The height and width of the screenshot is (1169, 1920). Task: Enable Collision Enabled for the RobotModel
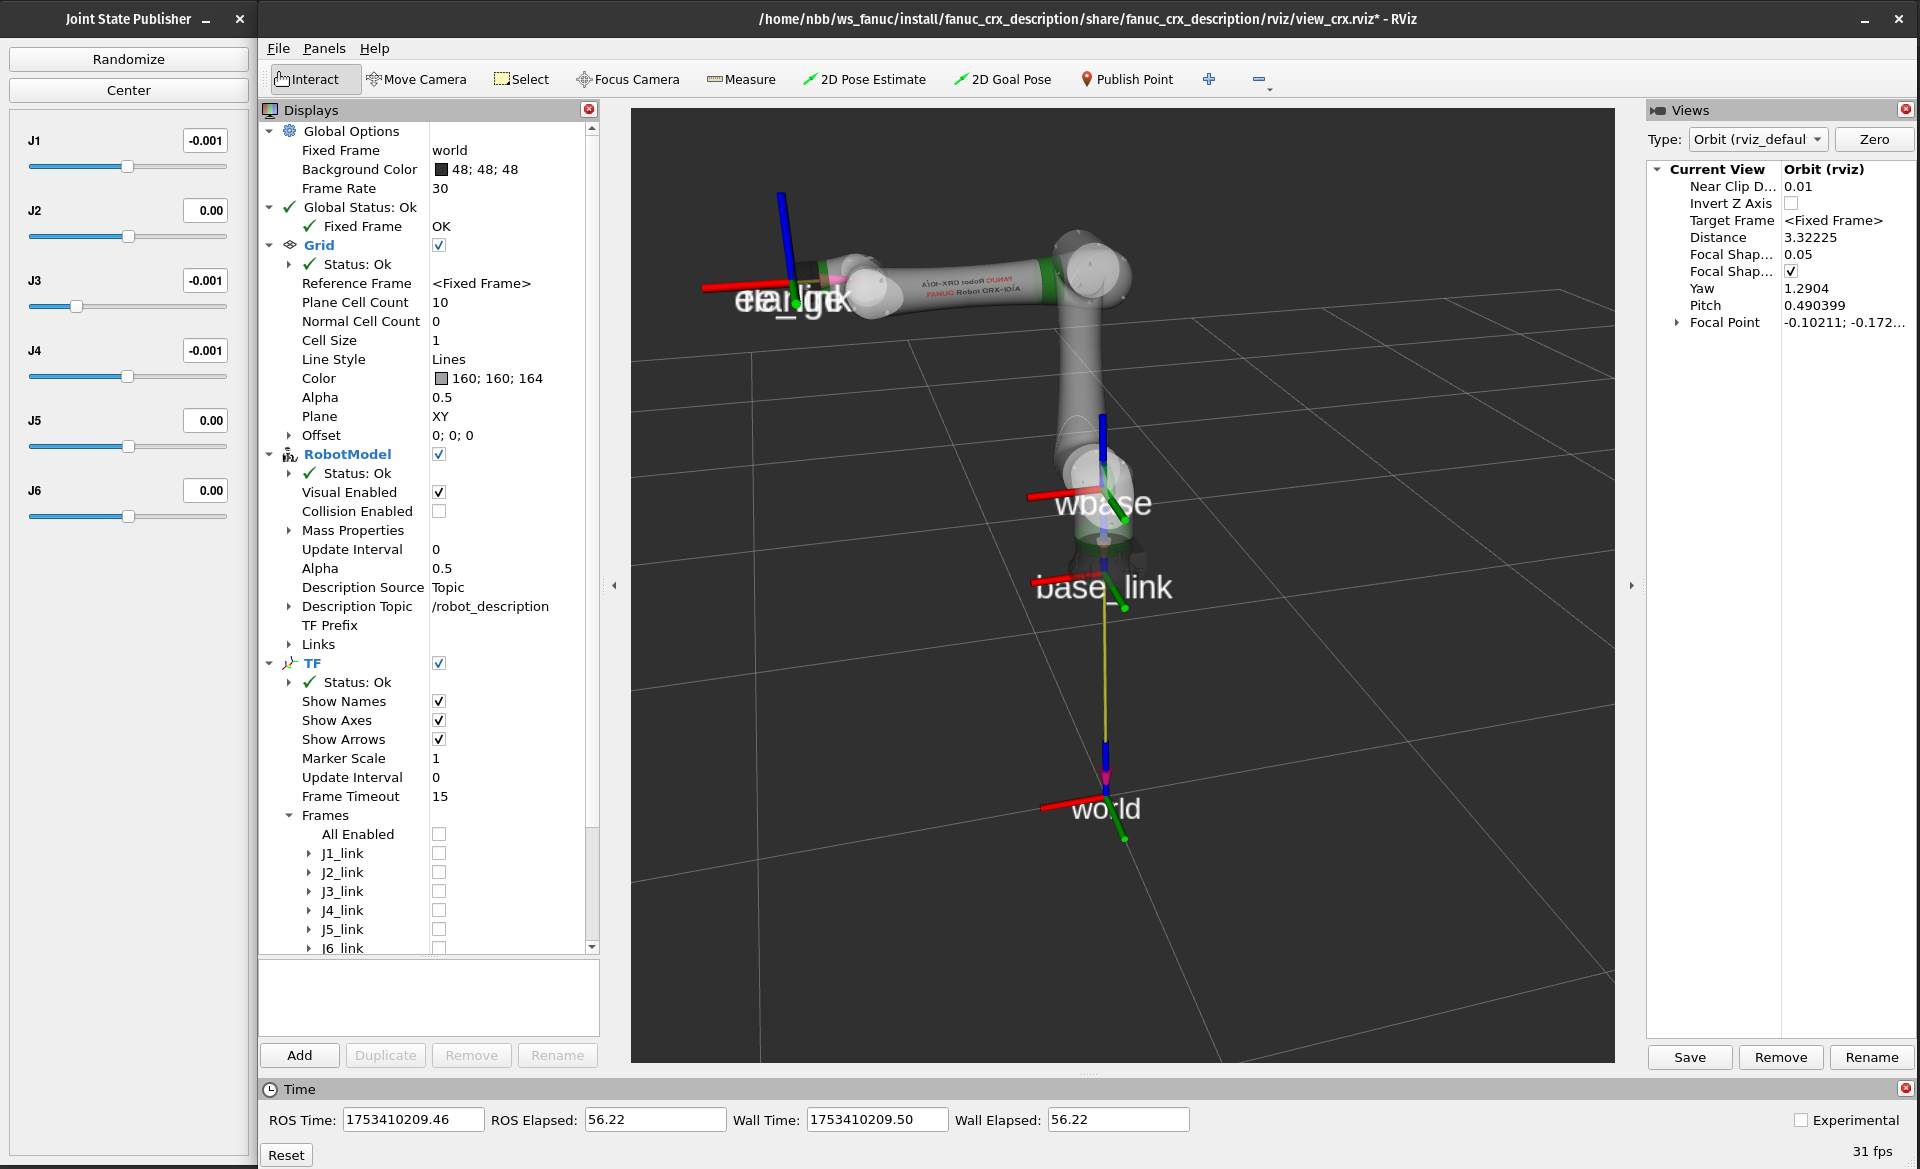(439, 511)
